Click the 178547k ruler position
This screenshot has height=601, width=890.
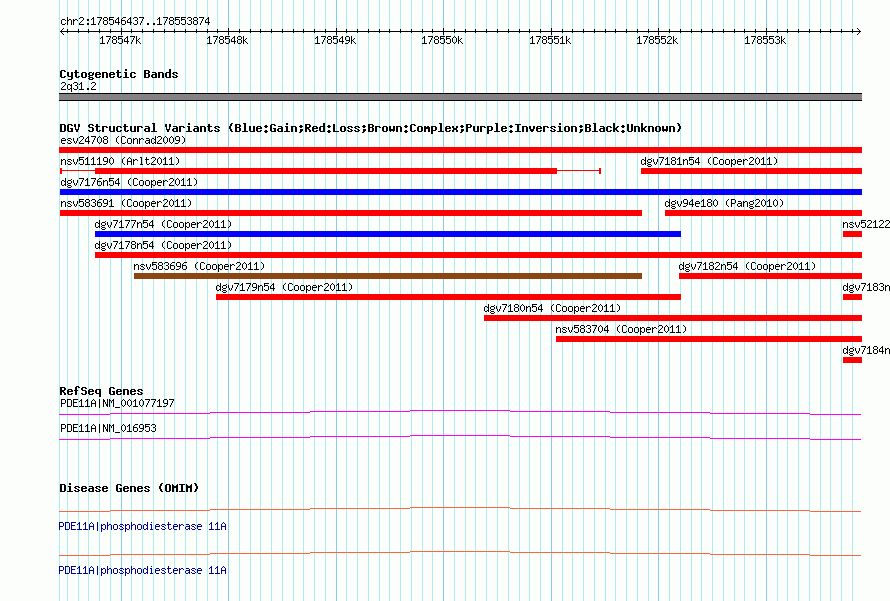(120, 40)
